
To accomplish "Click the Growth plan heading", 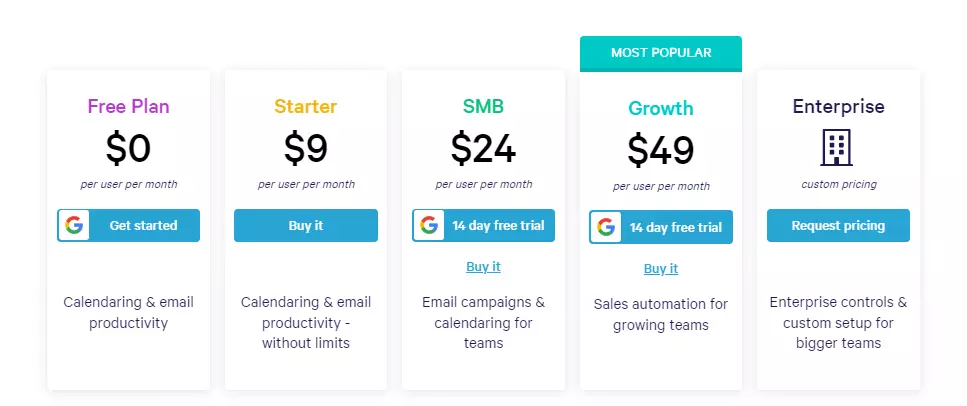I will pos(661,108).
